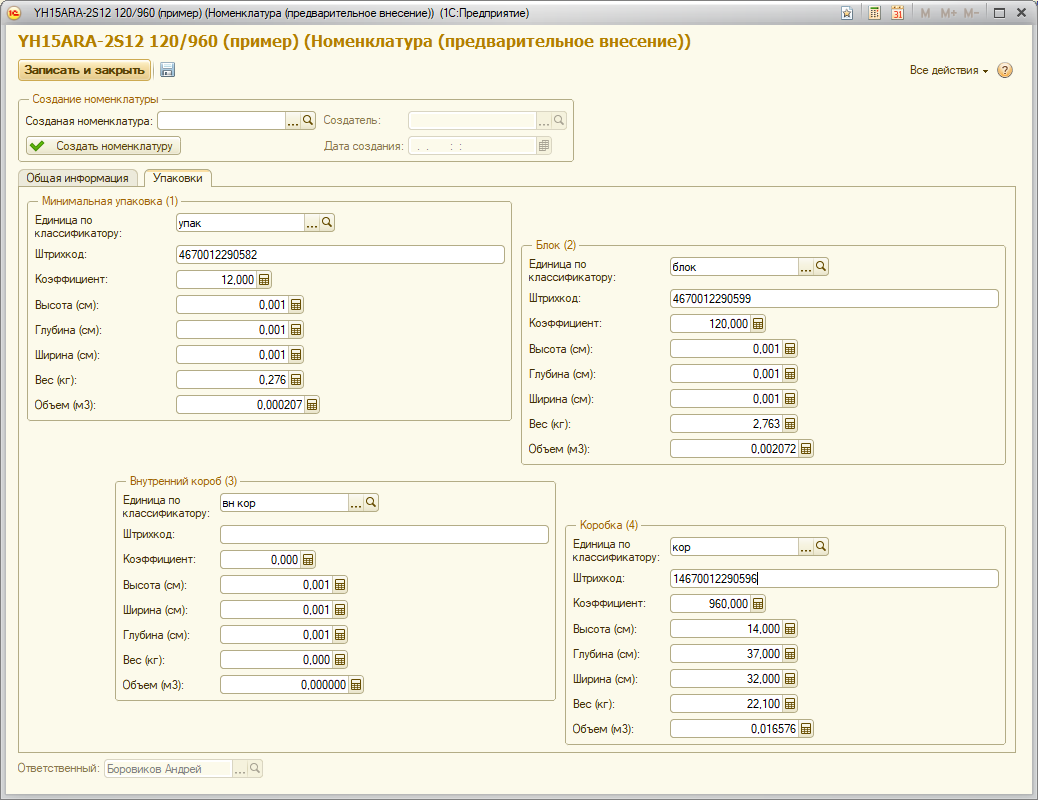The height and width of the screenshot is (800, 1038).
Task: Open calculator icon in window title bar
Action: click(875, 13)
